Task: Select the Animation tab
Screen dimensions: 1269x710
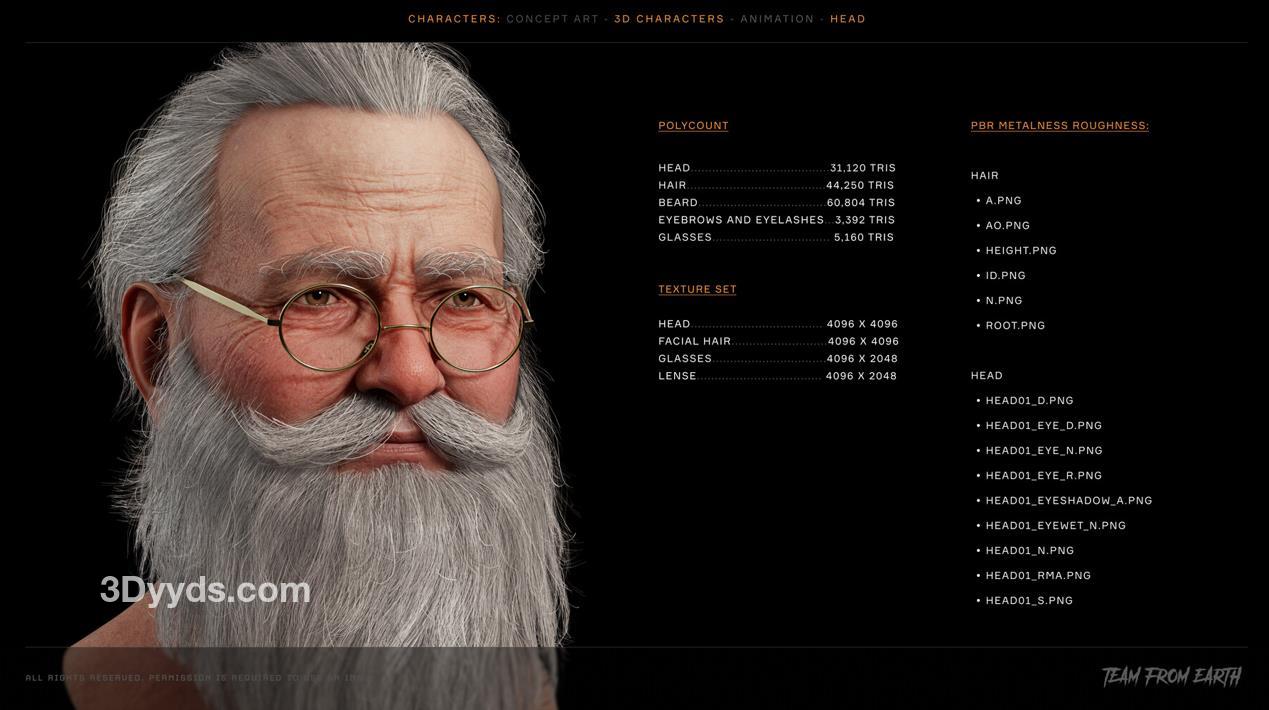Action: [777, 19]
